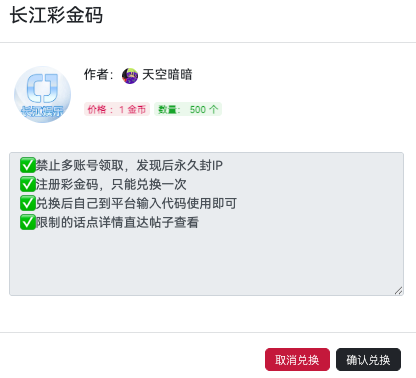Click the checkmark beside 兑换后自己到平台
The width and height of the screenshot is (416, 378).
28,203
